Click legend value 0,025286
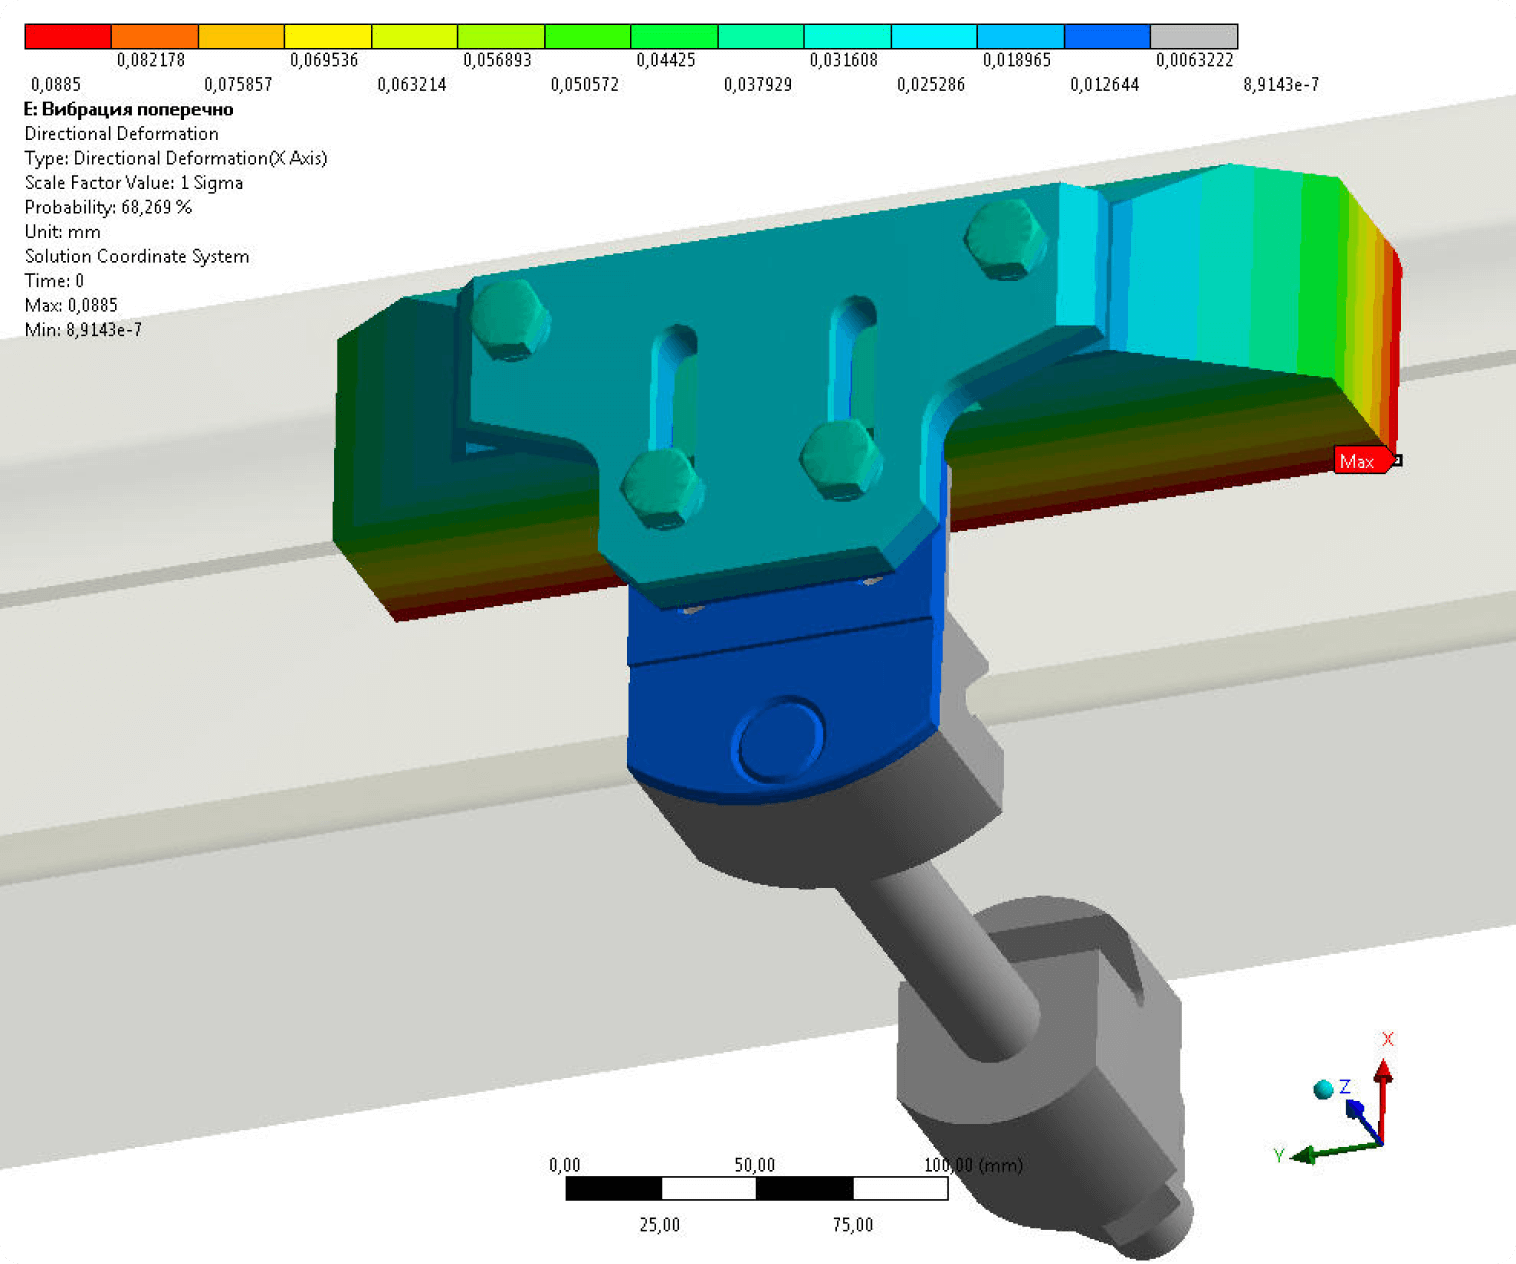The width and height of the screenshot is (1516, 1264). click(x=931, y=85)
